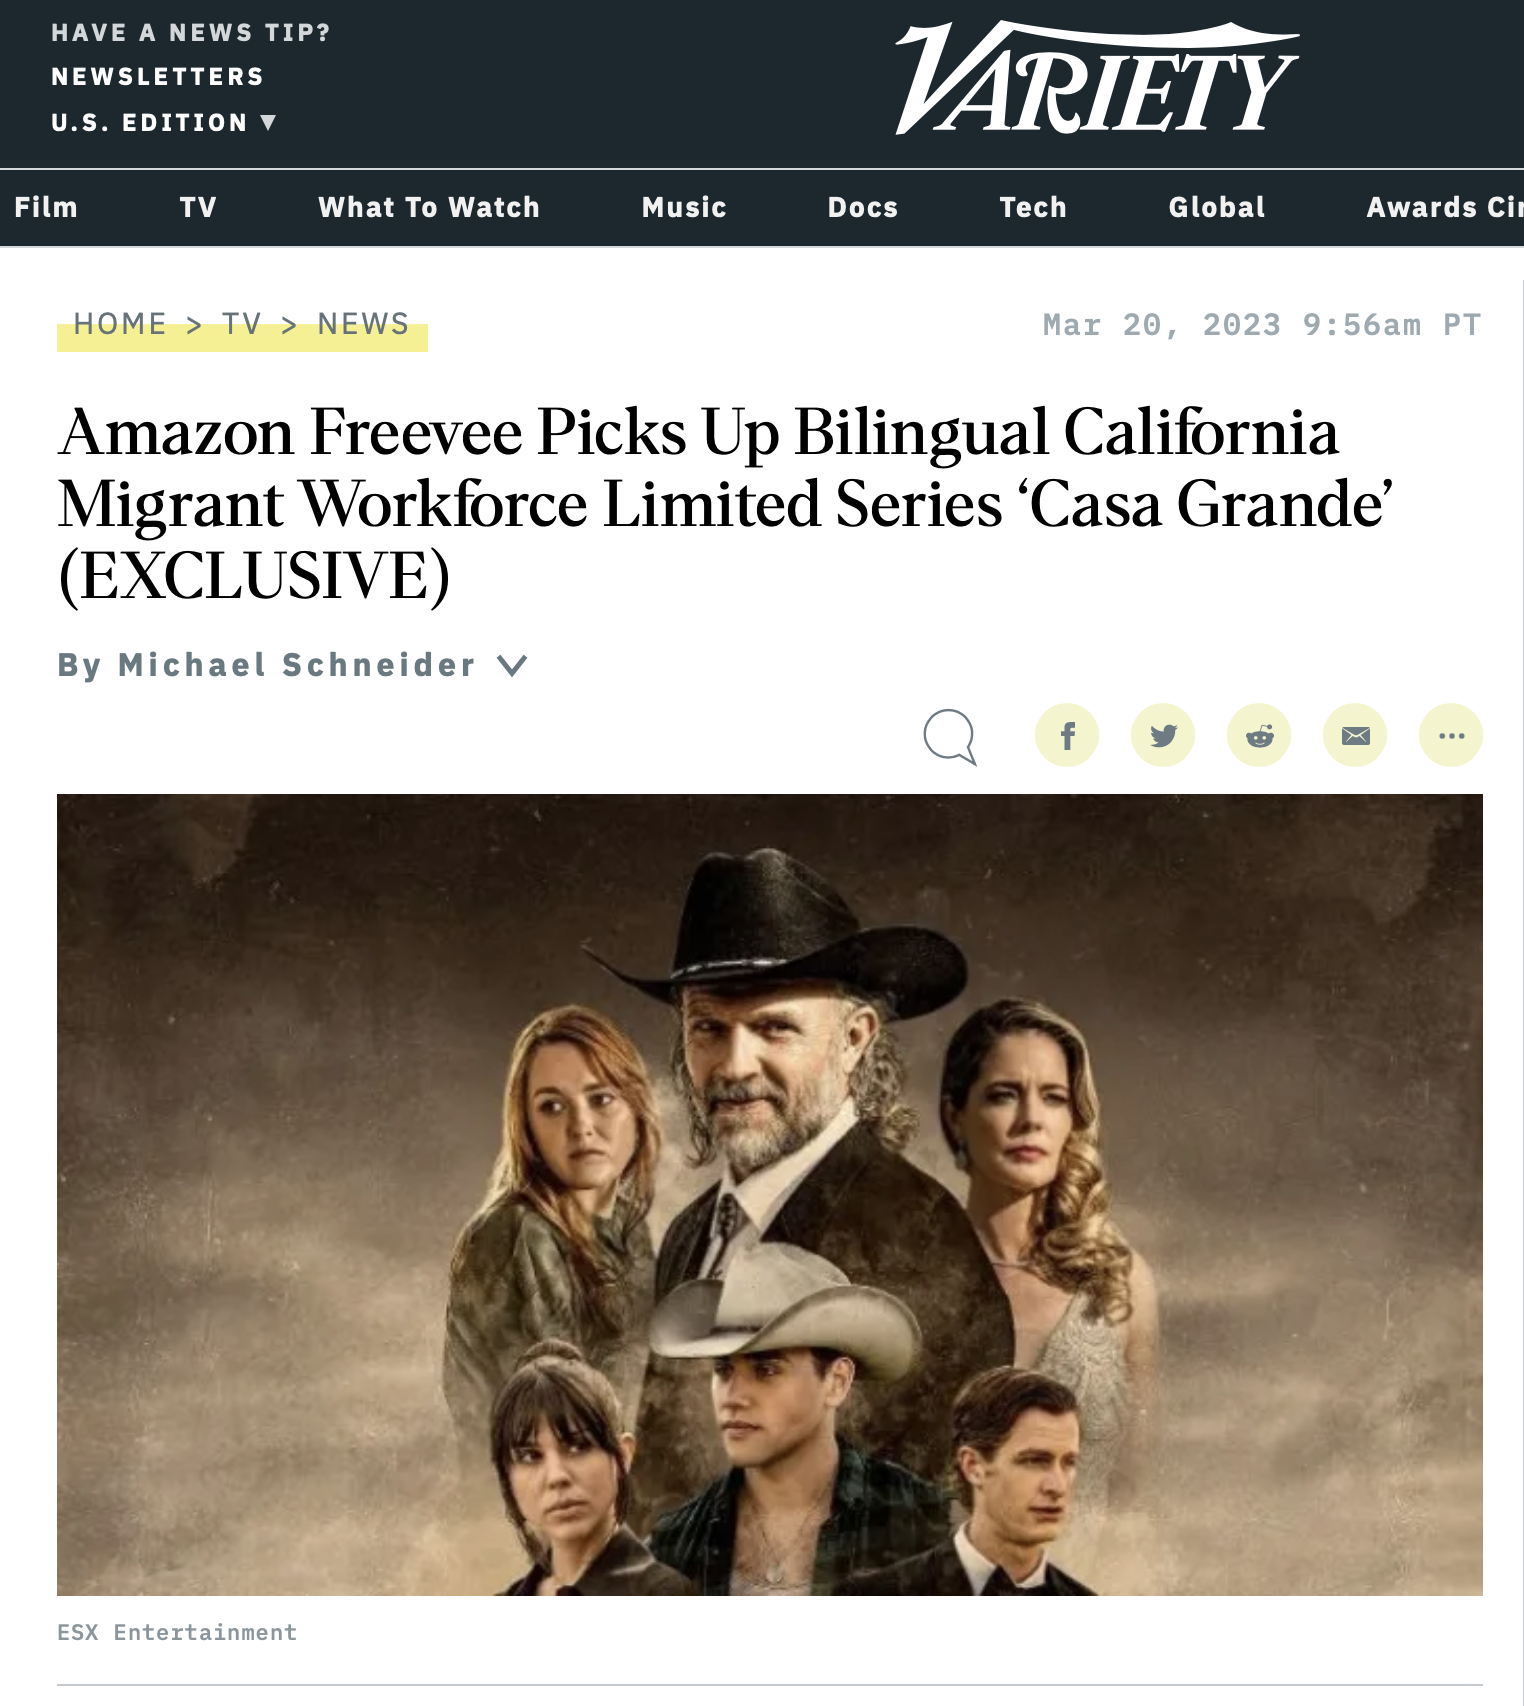Open more sharing options ellipsis

(x=1451, y=736)
